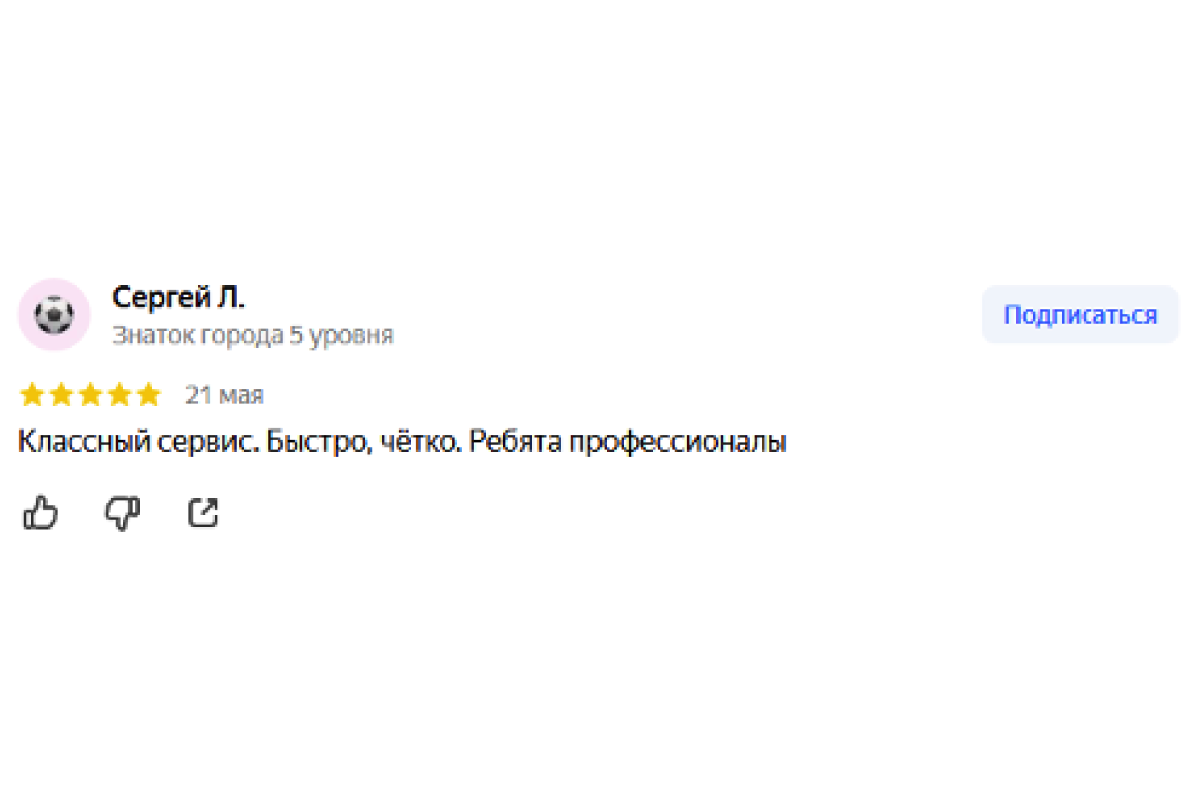Select the fourth rating star

[x=119, y=395]
